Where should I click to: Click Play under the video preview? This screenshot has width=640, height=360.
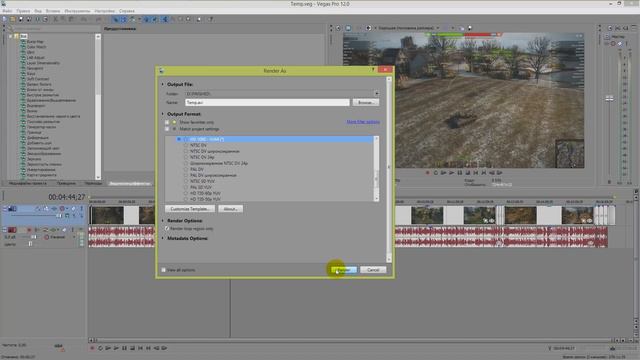[x=451, y=173]
